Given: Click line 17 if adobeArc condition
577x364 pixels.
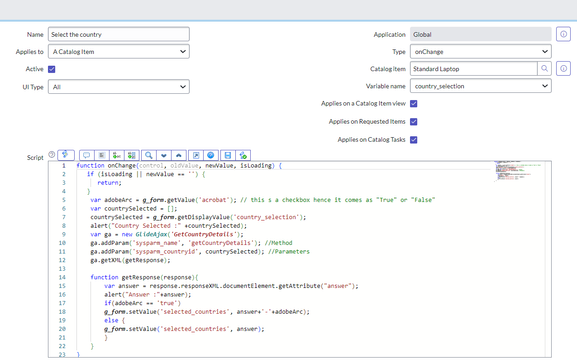Looking at the screenshot, I should point(142,303).
